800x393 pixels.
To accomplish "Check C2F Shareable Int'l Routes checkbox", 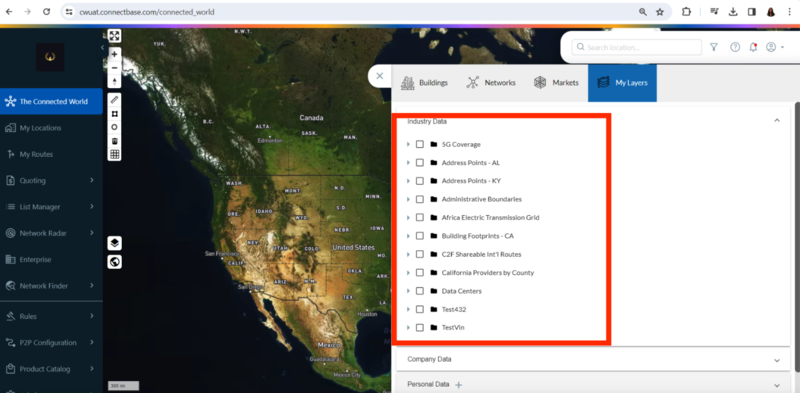I will pos(419,254).
